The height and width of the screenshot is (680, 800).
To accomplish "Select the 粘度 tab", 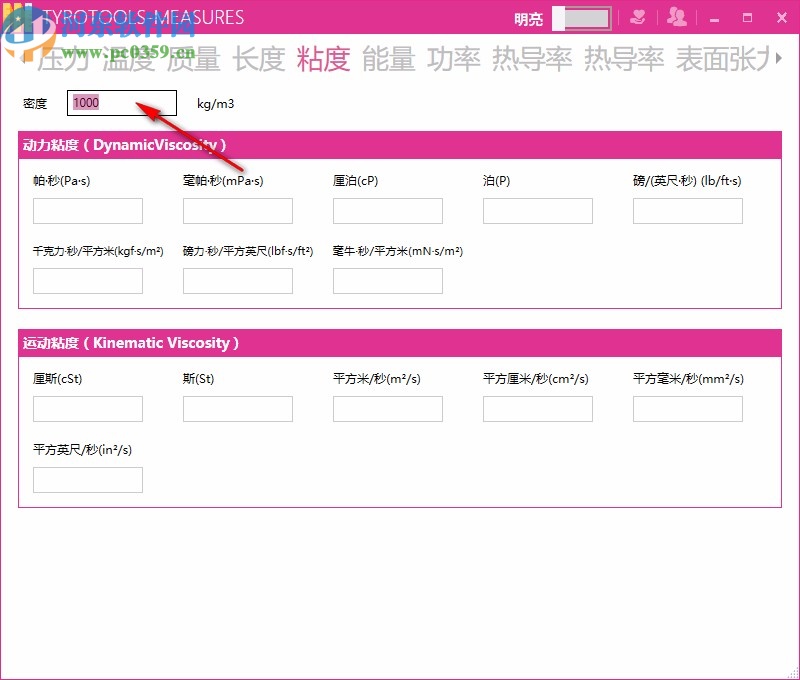I will tap(323, 59).
